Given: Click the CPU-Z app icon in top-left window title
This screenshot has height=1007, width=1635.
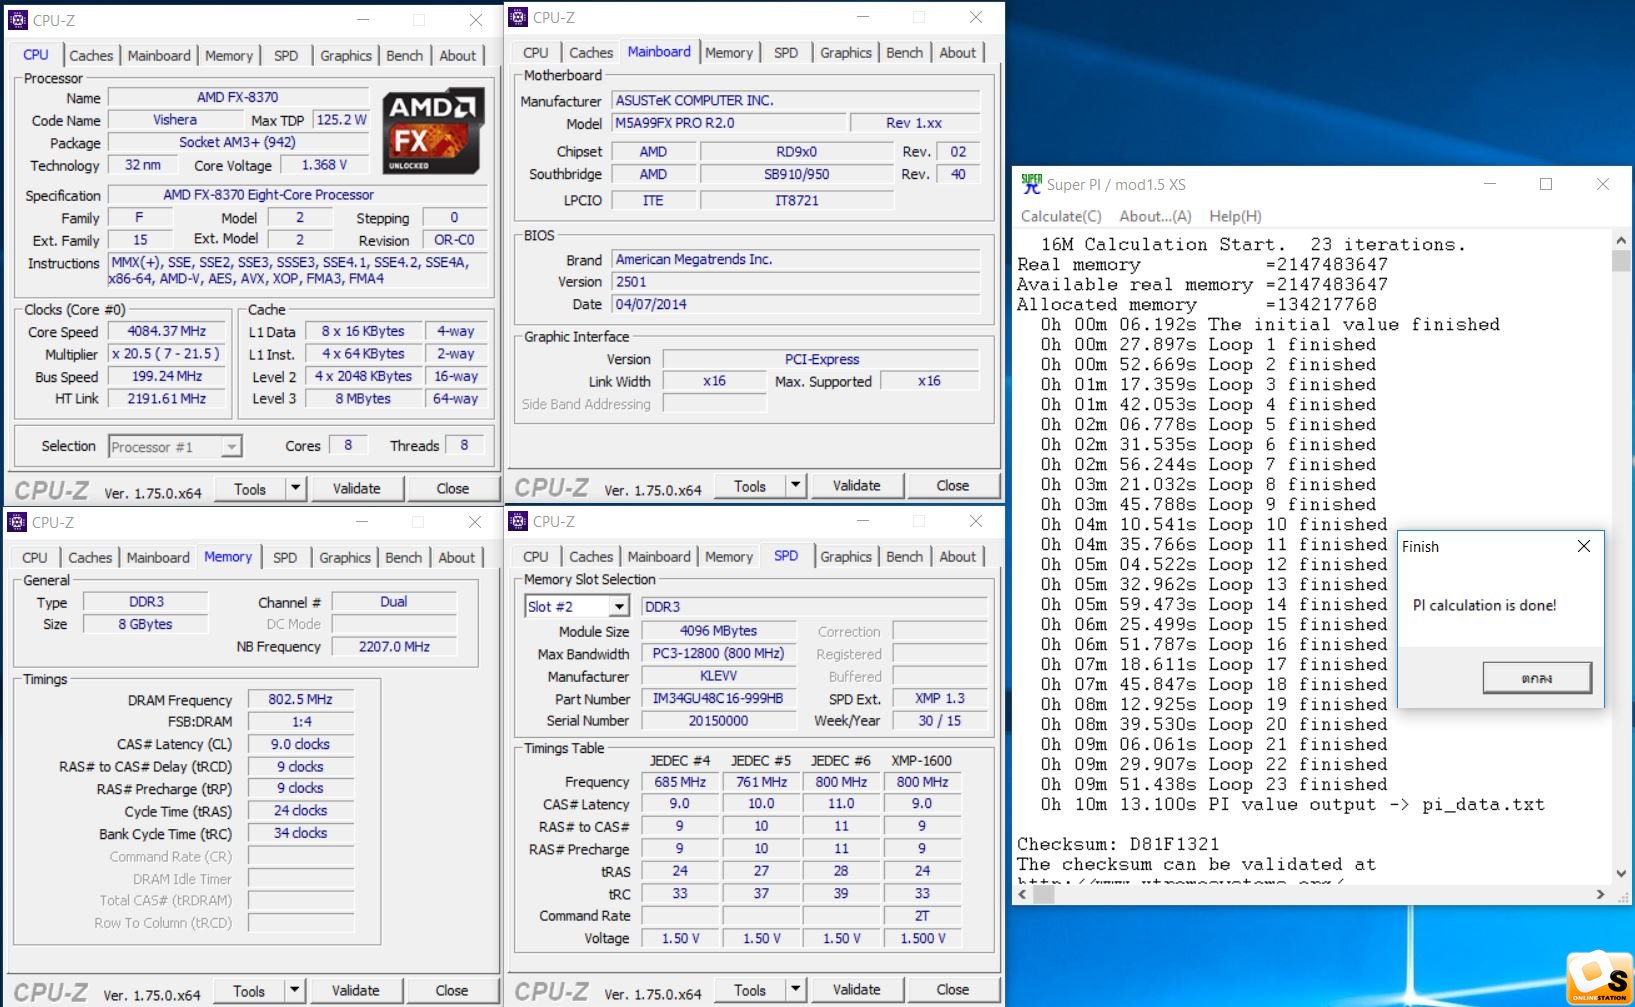Looking at the screenshot, I should 18,20.
